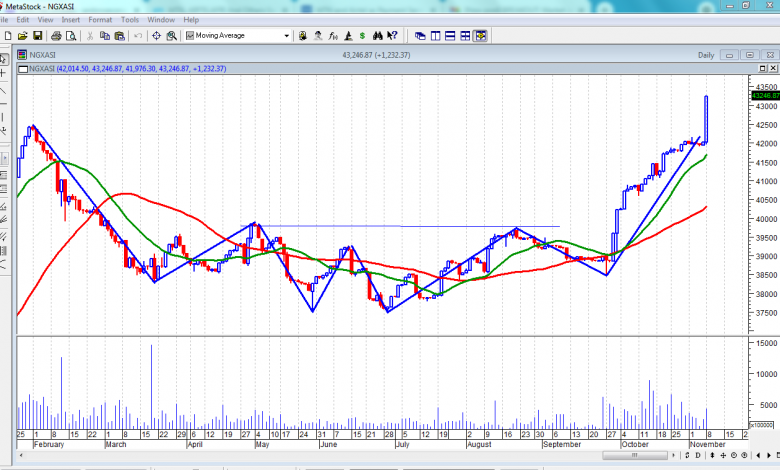The width and height of the screenshot is (780, 470).
Task: Open Print Preview from the toolbar
Action: point(71,36)
